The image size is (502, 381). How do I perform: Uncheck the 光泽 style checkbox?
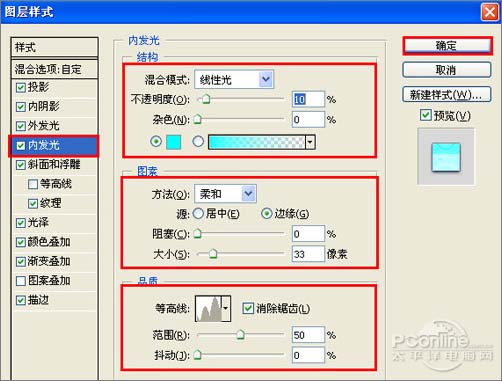(x=21, y=223)
